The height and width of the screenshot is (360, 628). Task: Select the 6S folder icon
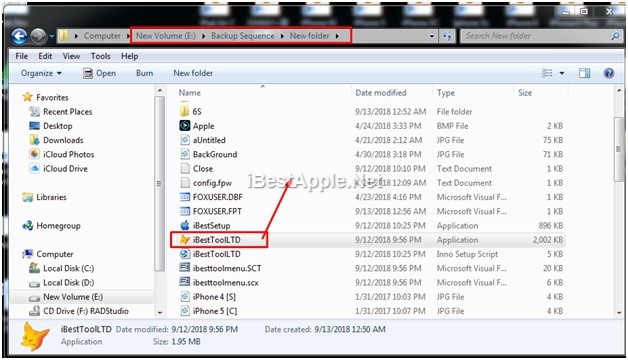click(184, 111)
